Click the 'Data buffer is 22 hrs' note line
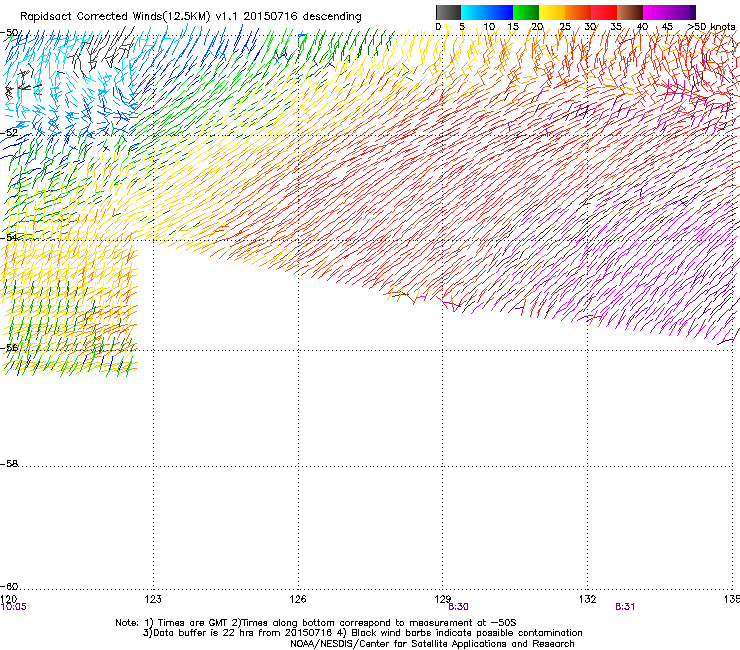 pos(362,633)
